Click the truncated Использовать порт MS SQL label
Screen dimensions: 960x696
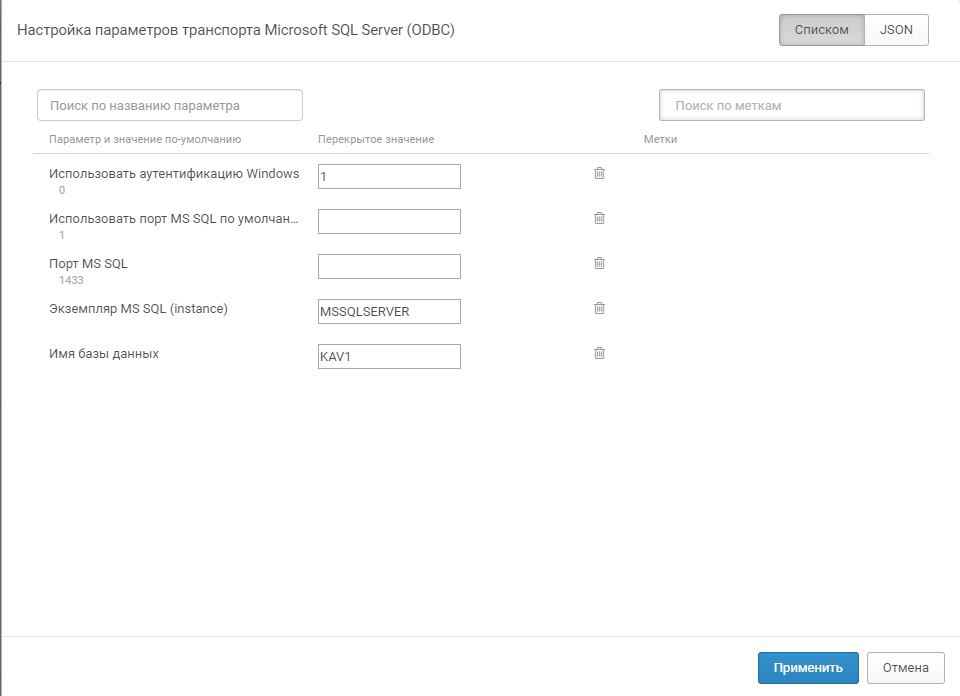tap(174, 219)
